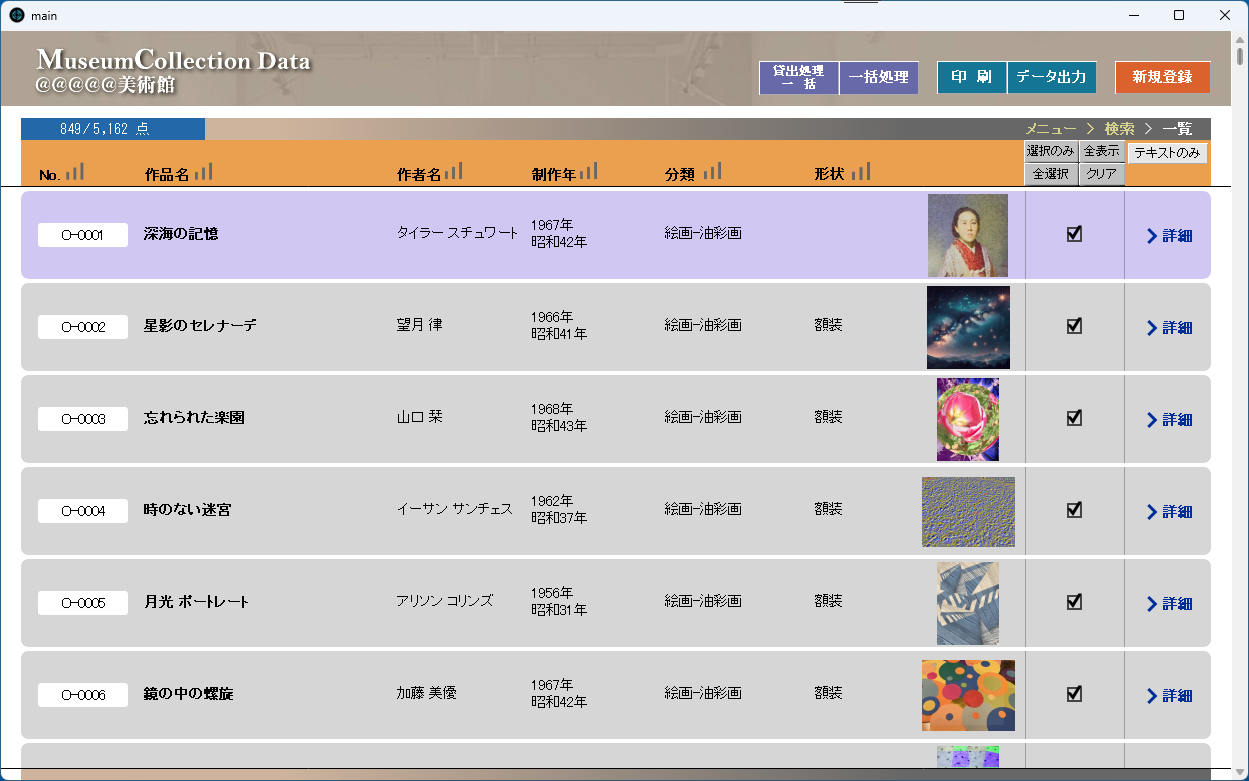Click 新規登録 button
This screenshot has width=1249, height=781.
pyautogui.click(x=1162, y=77)
